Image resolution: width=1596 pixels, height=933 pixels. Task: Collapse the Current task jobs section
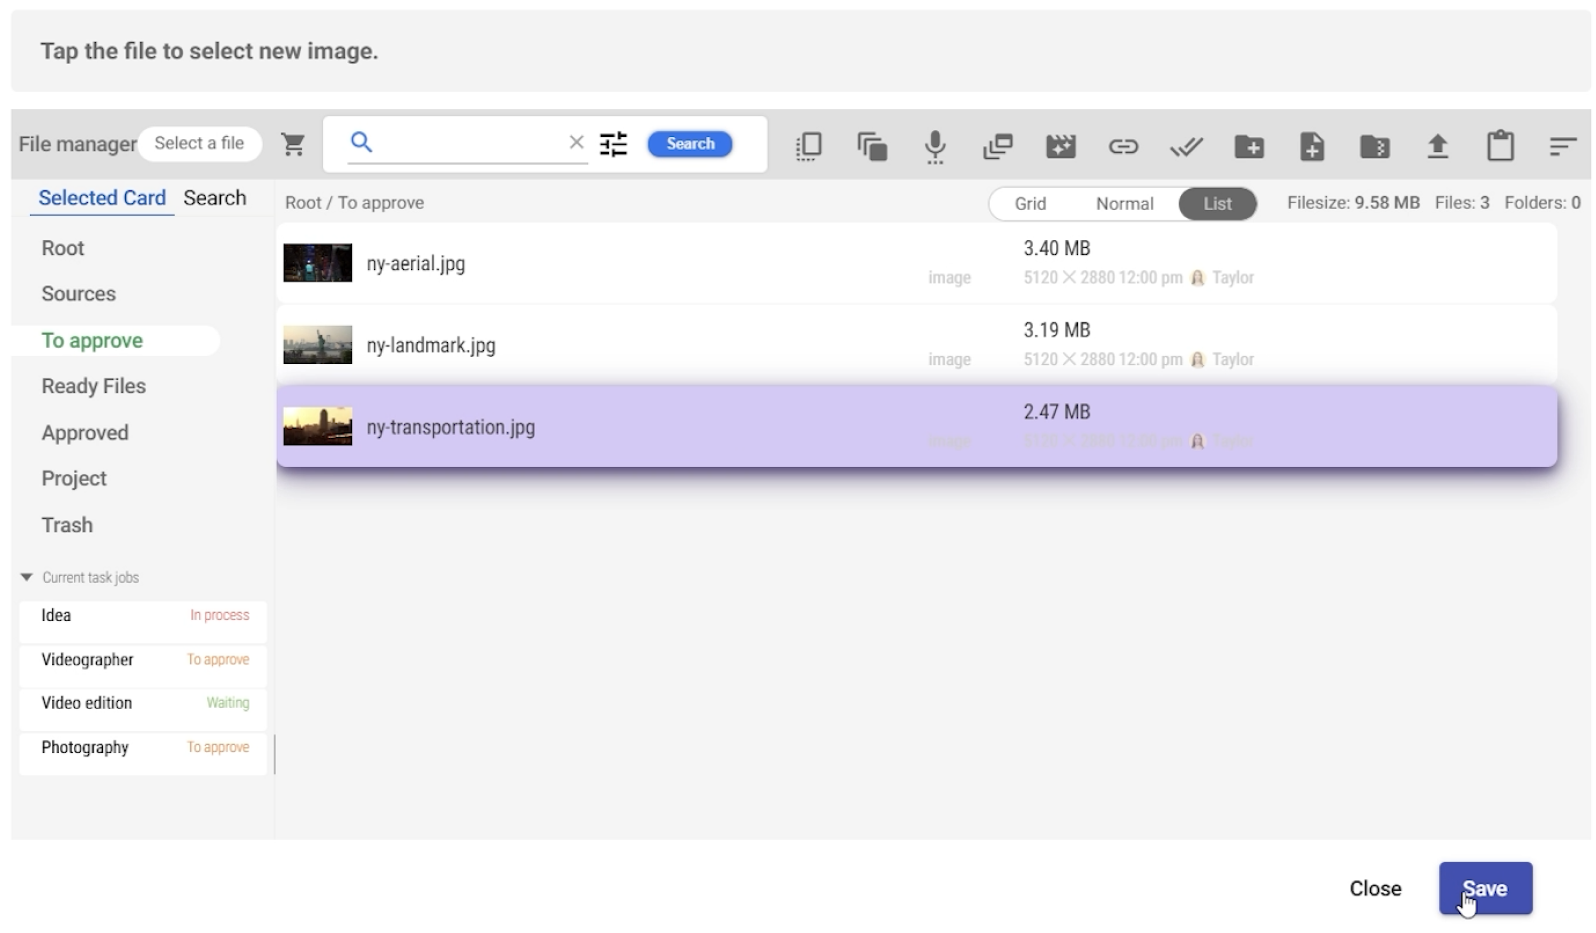click(x=27, y=577)
